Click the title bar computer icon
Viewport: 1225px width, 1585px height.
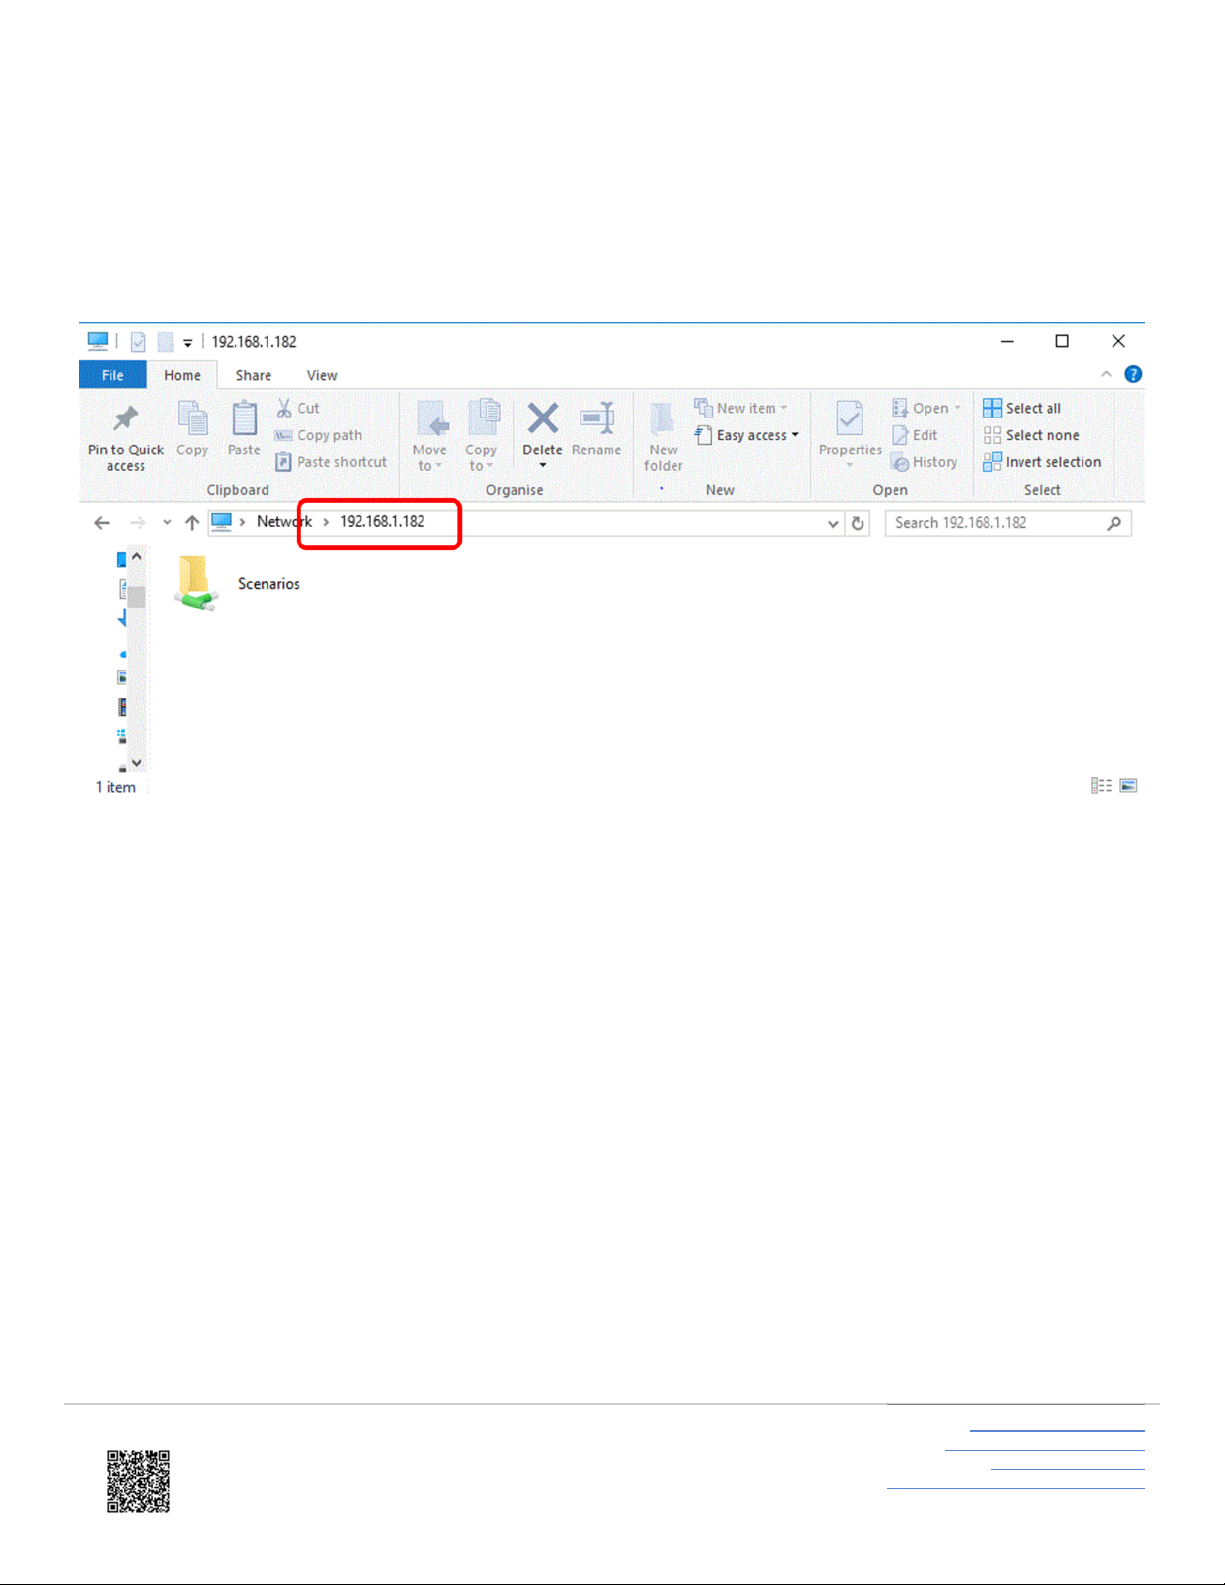tap(97, 341)
